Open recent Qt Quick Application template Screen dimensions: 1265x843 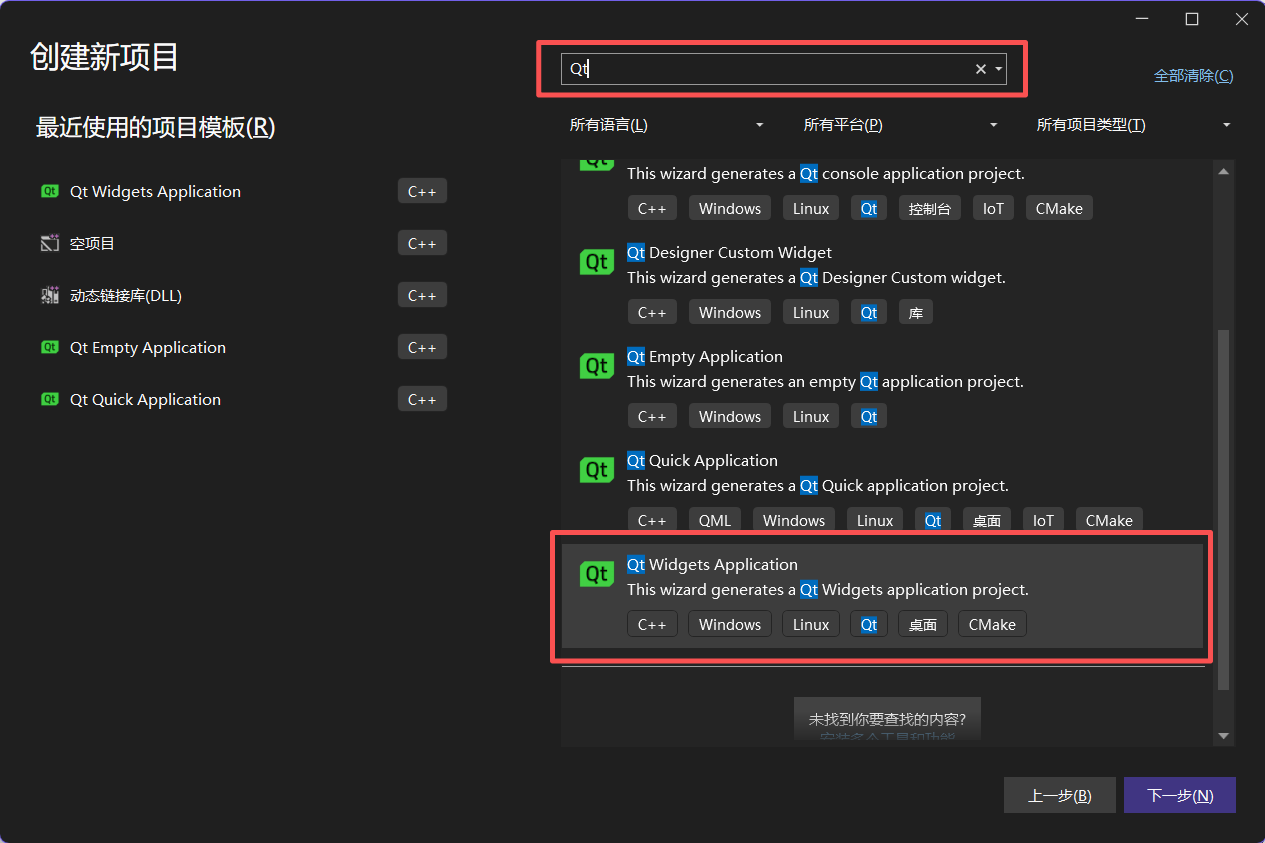click(243, 399)
